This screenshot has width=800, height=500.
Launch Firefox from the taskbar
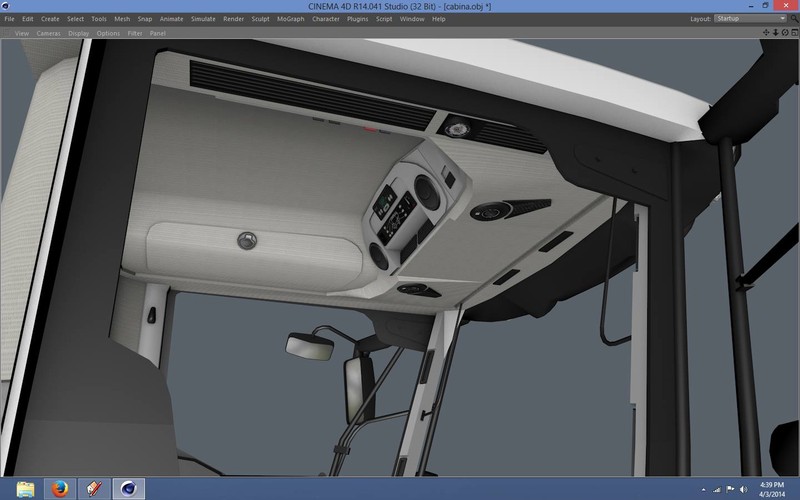point(59,488)
